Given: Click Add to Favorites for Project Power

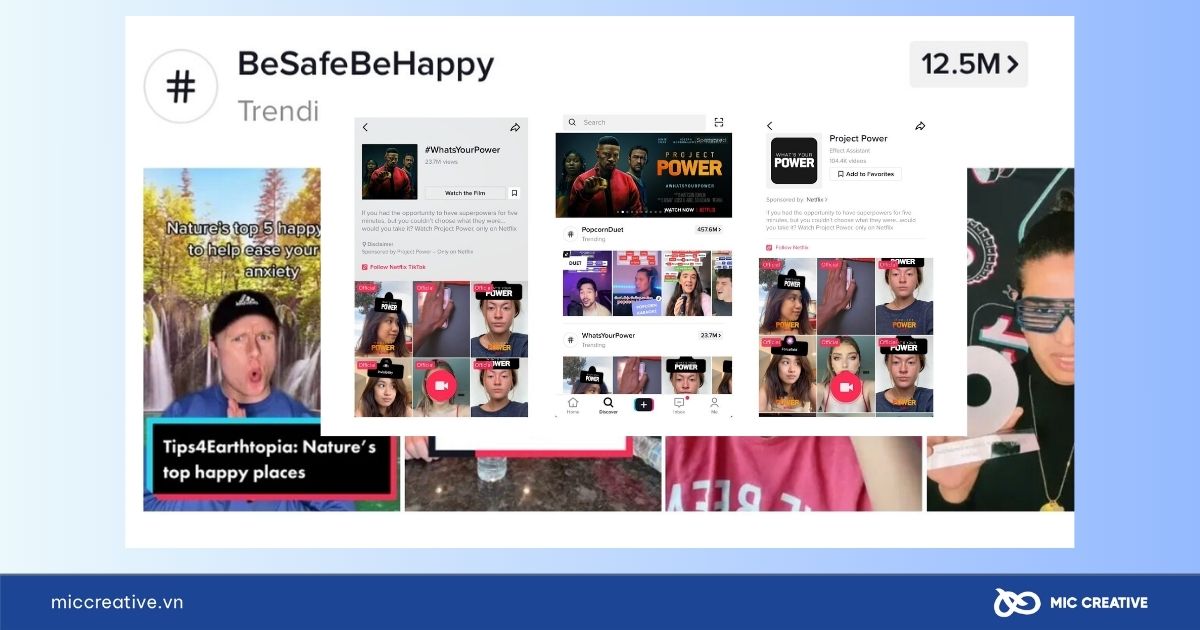Looking at the screenshot, I should [865, 174].
